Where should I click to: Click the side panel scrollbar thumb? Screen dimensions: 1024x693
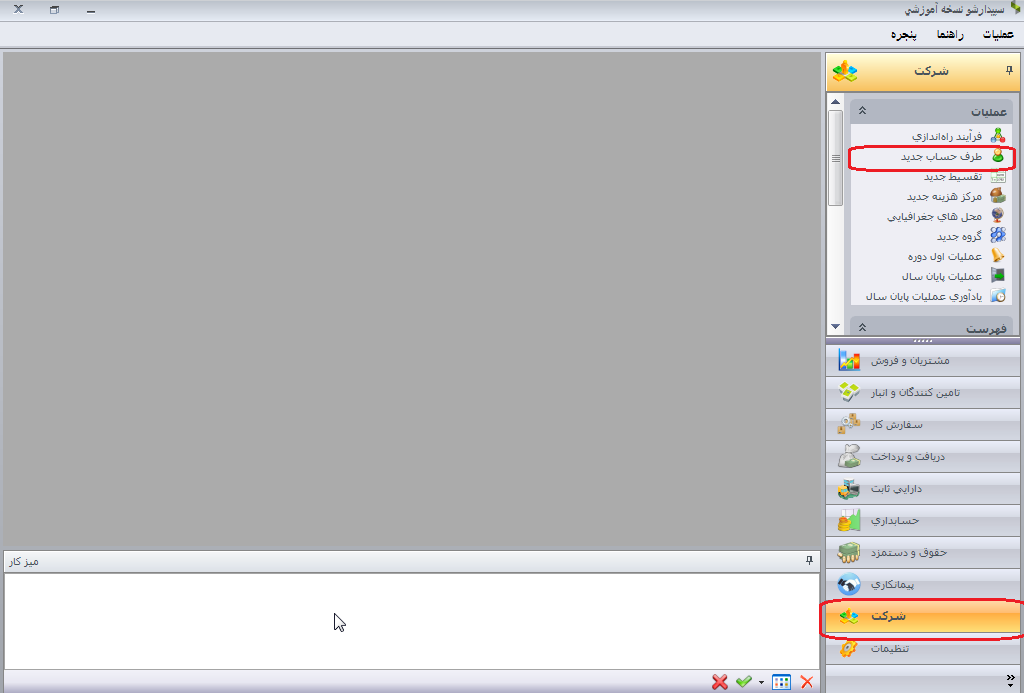click(835, 158)
